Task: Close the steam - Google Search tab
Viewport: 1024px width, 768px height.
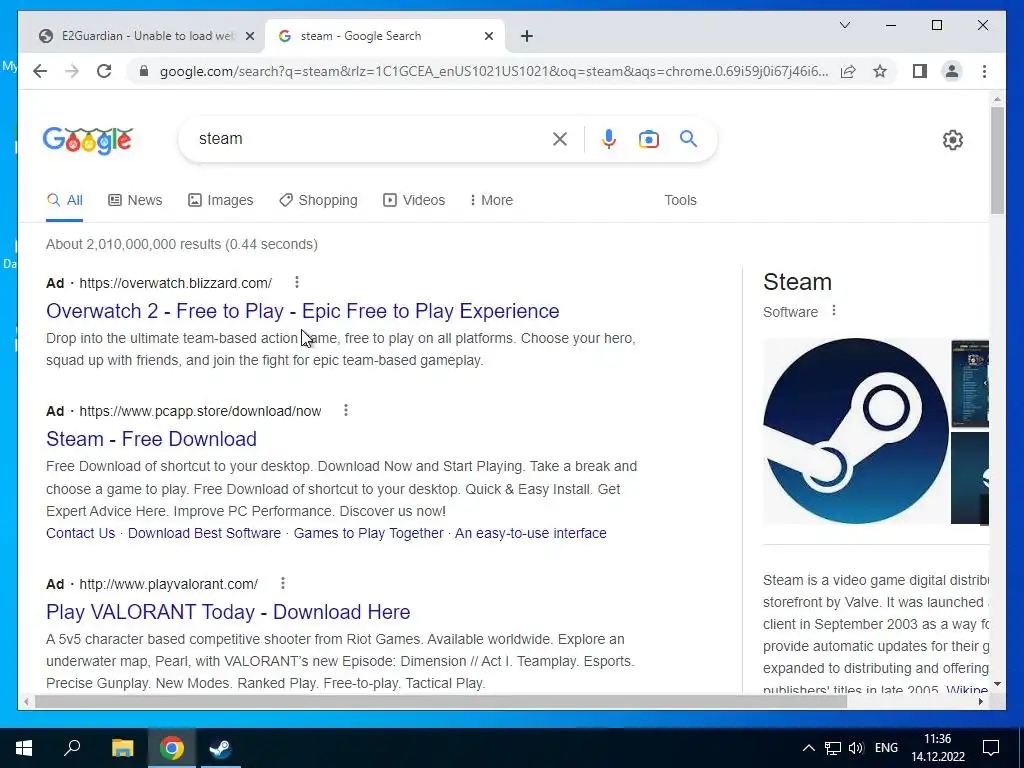Action: (488, 36)
